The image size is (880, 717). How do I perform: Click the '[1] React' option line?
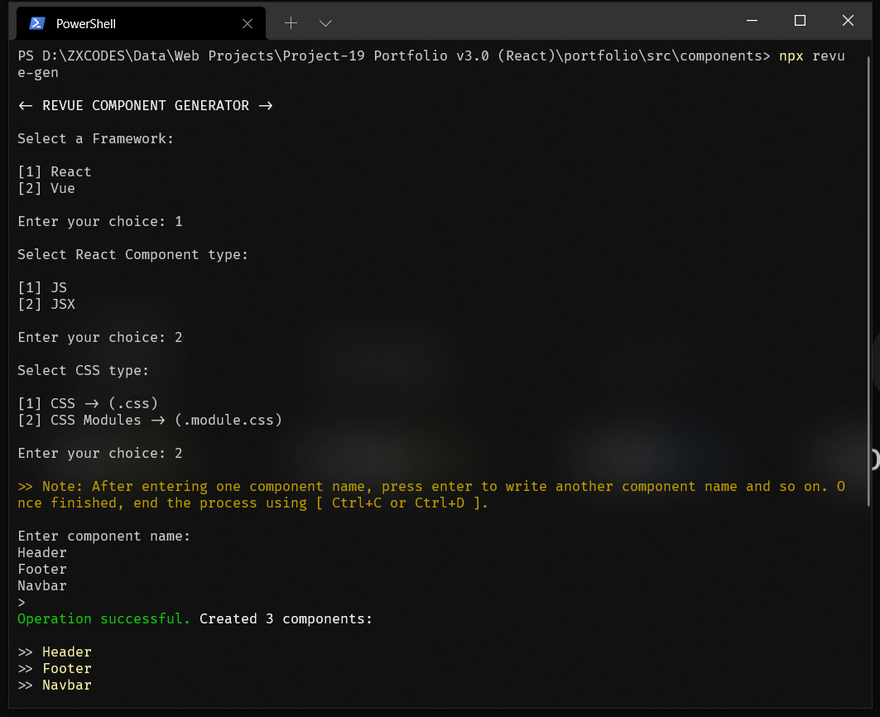pyautogui.click(x=54, y=172)
